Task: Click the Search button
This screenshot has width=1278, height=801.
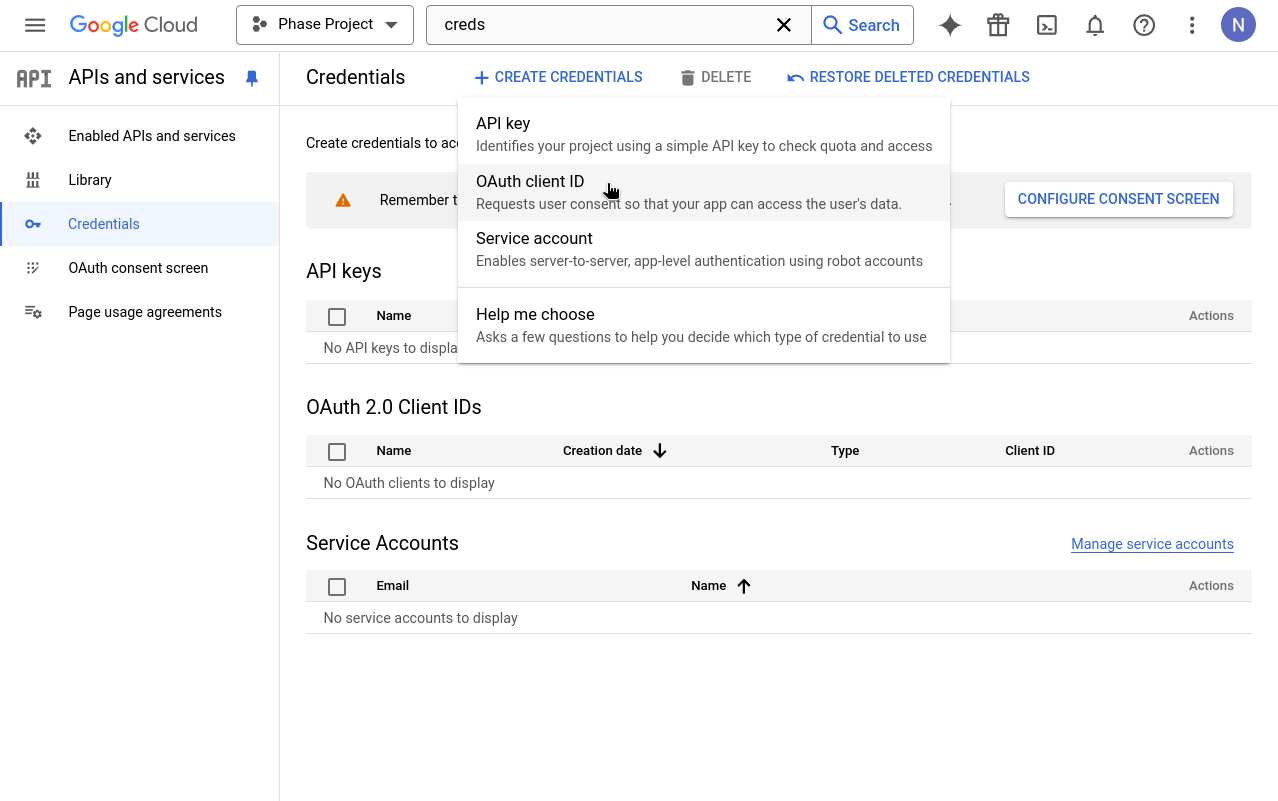Action: pyautogui.click(x=862, y=25)
